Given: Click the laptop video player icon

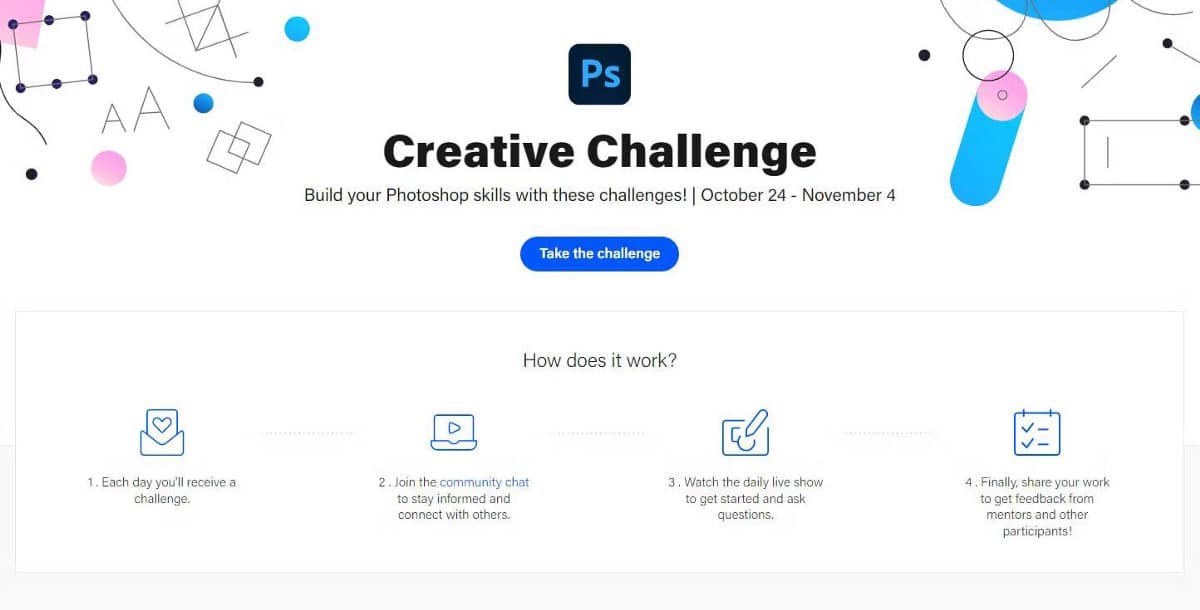Looking at the screenshot, I should tap(454, 432).
